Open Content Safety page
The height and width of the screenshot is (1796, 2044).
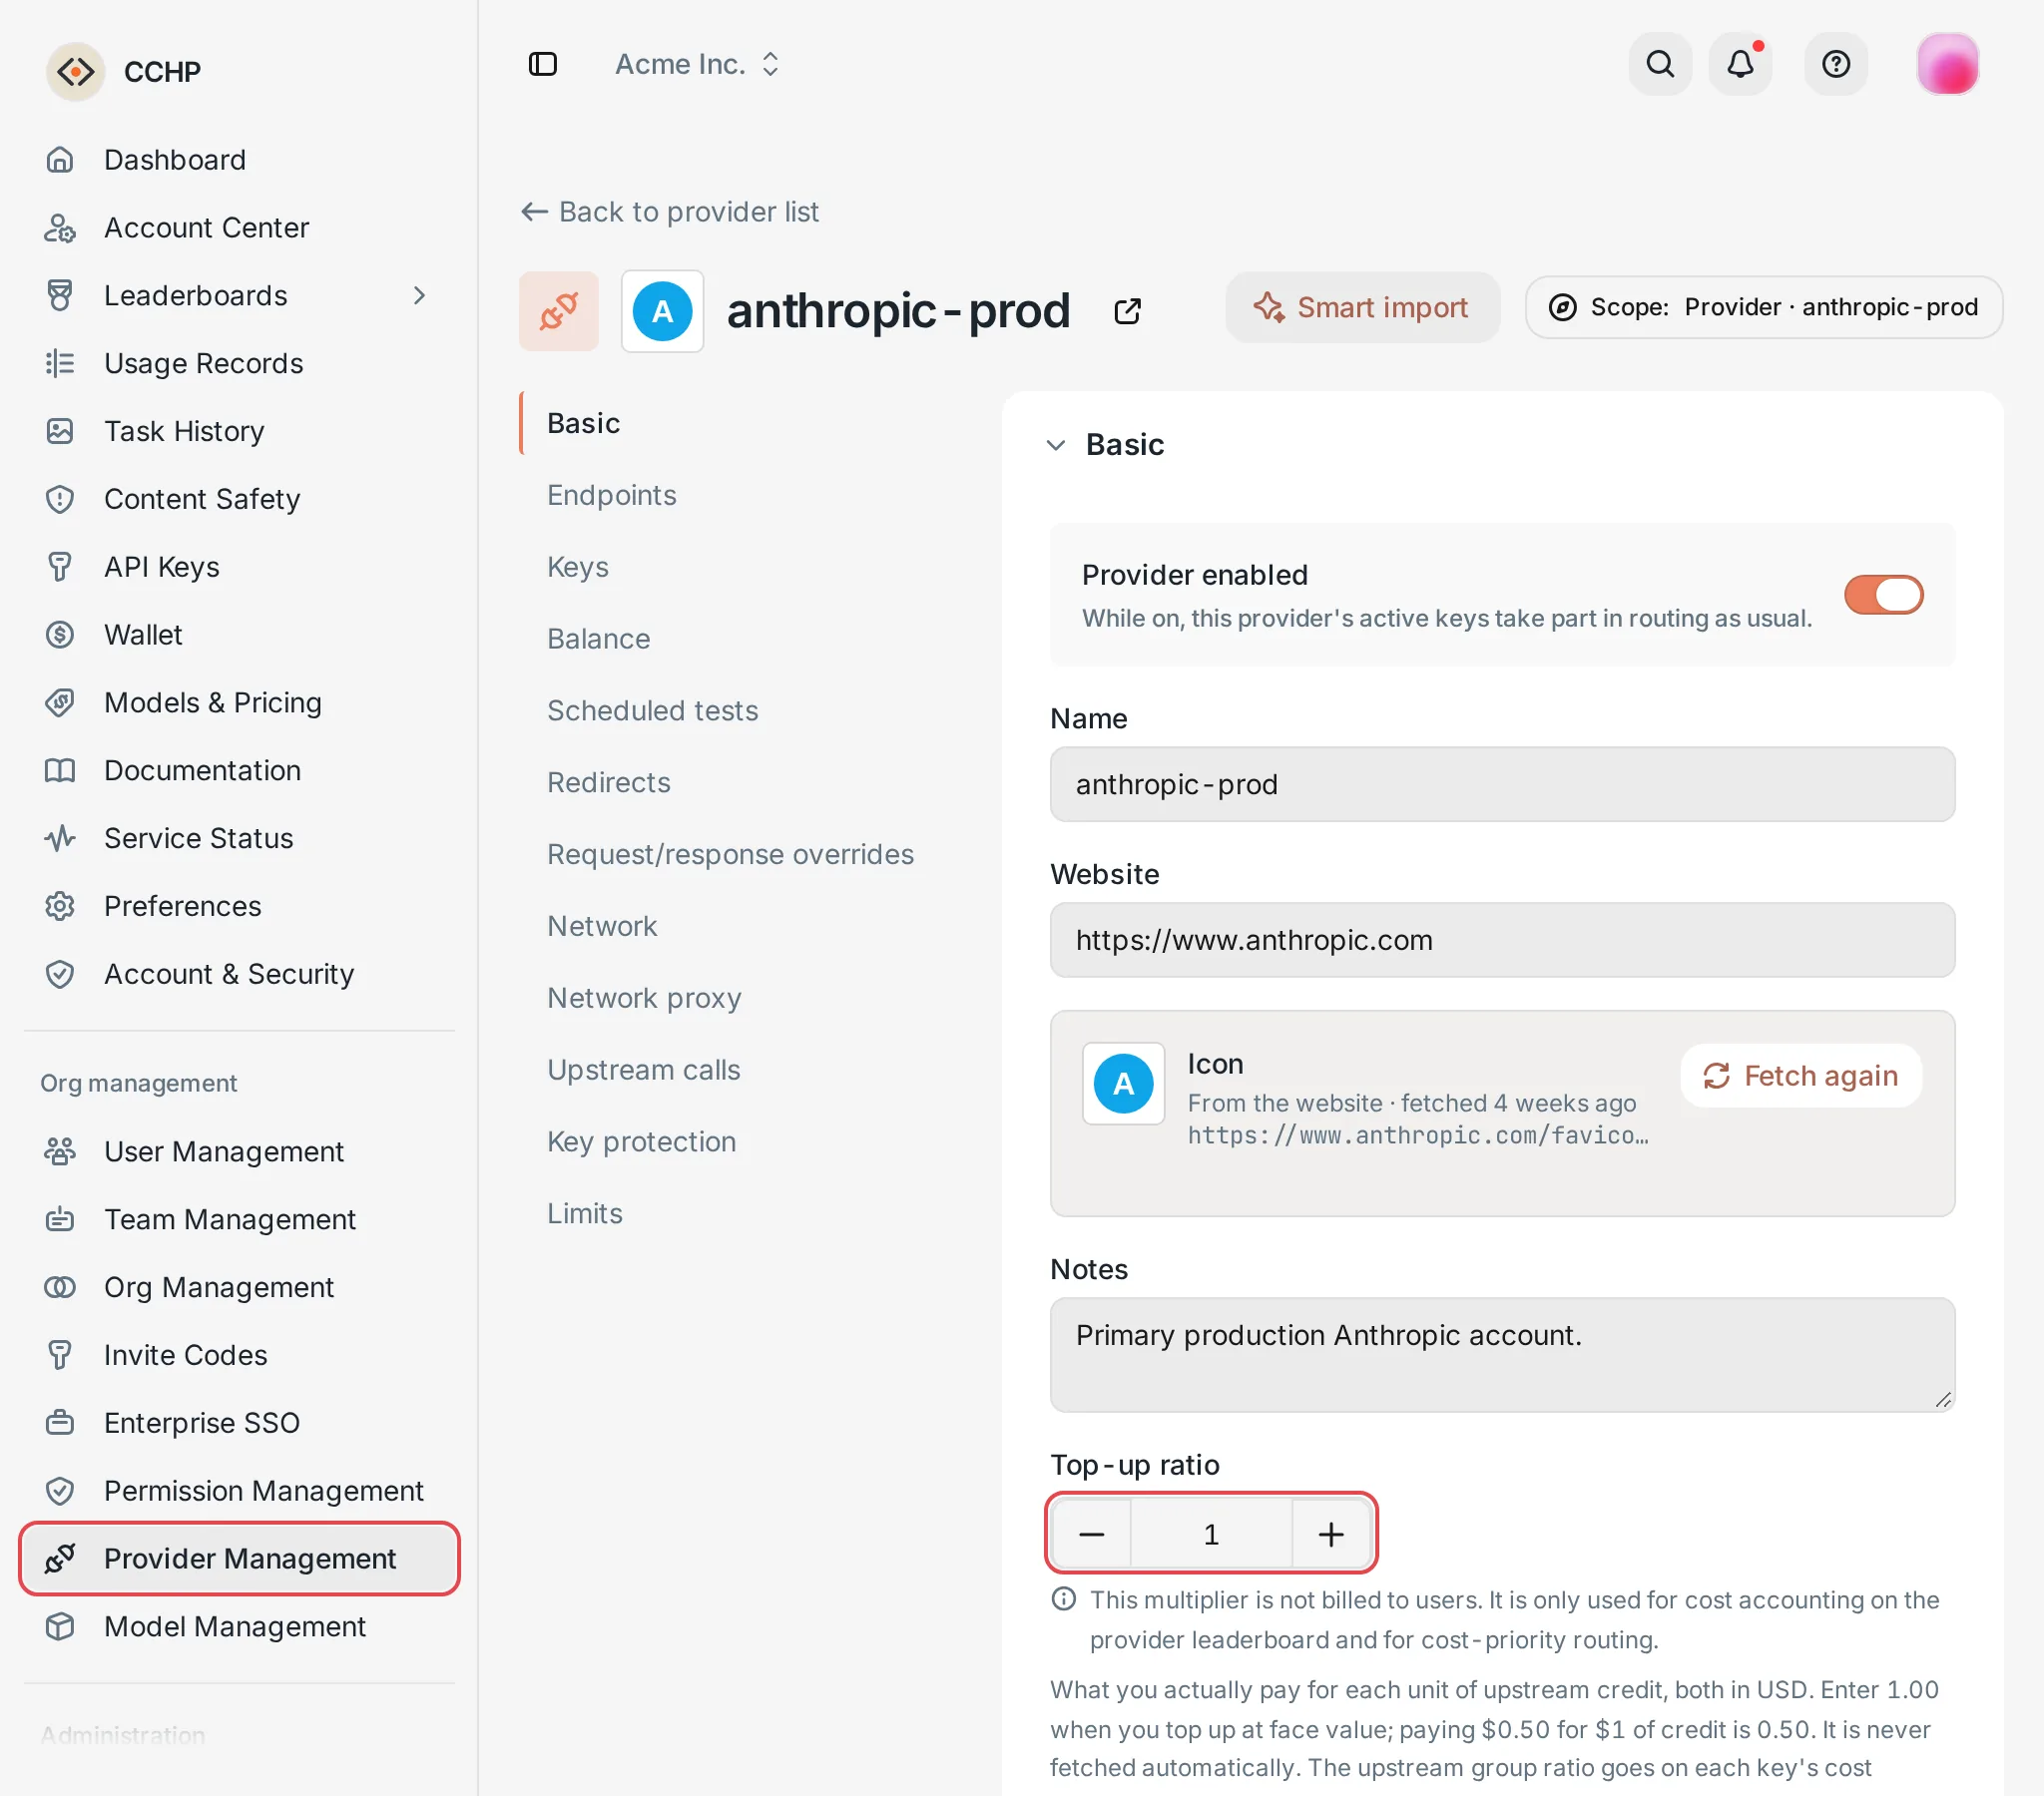239,499
